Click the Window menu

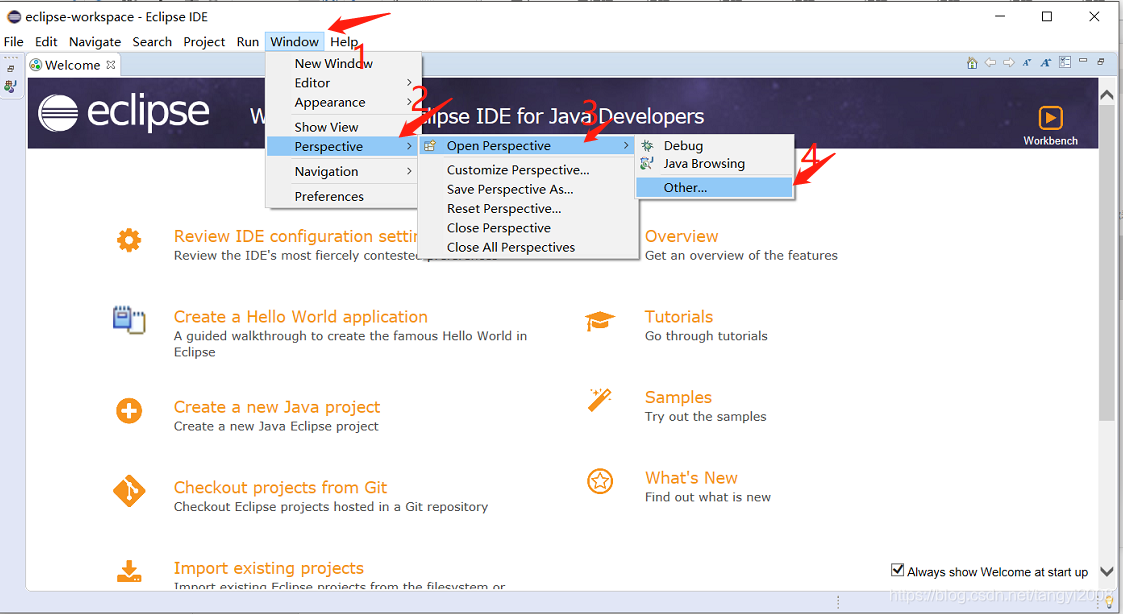pyautogui.click(x=294, y=42)
